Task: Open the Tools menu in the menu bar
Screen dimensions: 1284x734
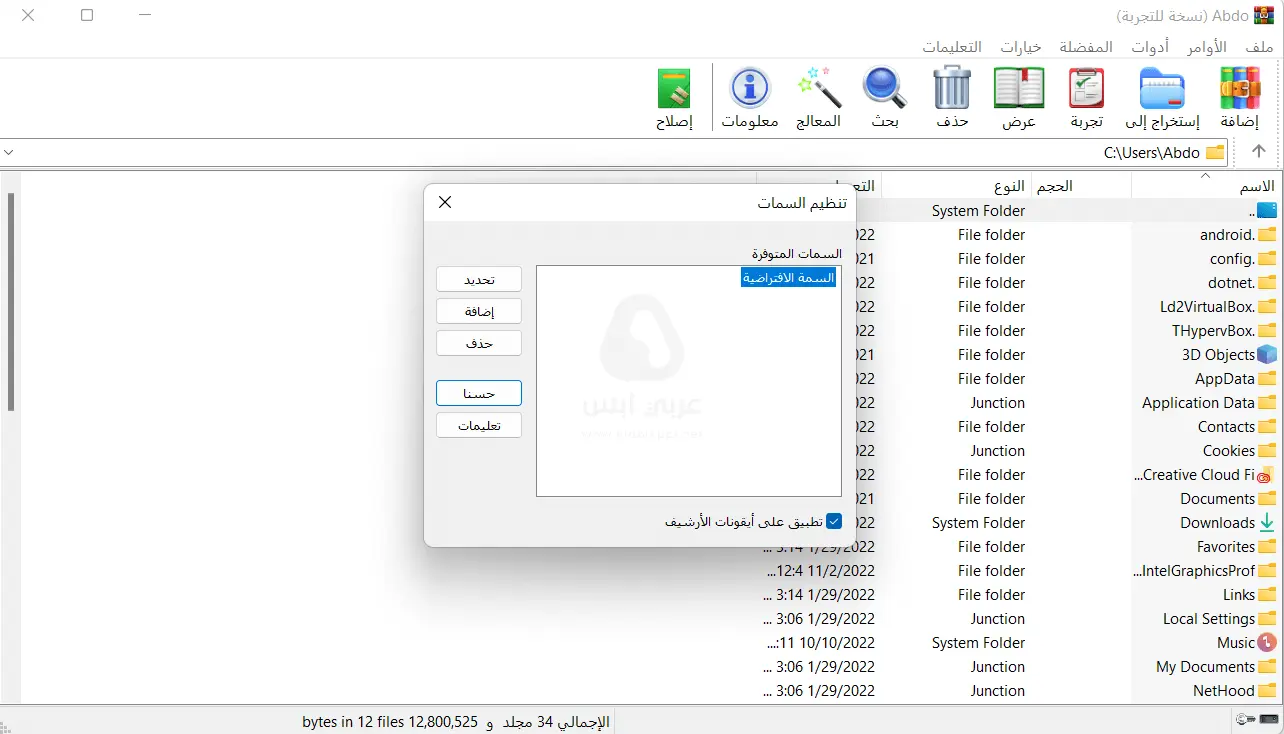Action: click(1149, 46)
